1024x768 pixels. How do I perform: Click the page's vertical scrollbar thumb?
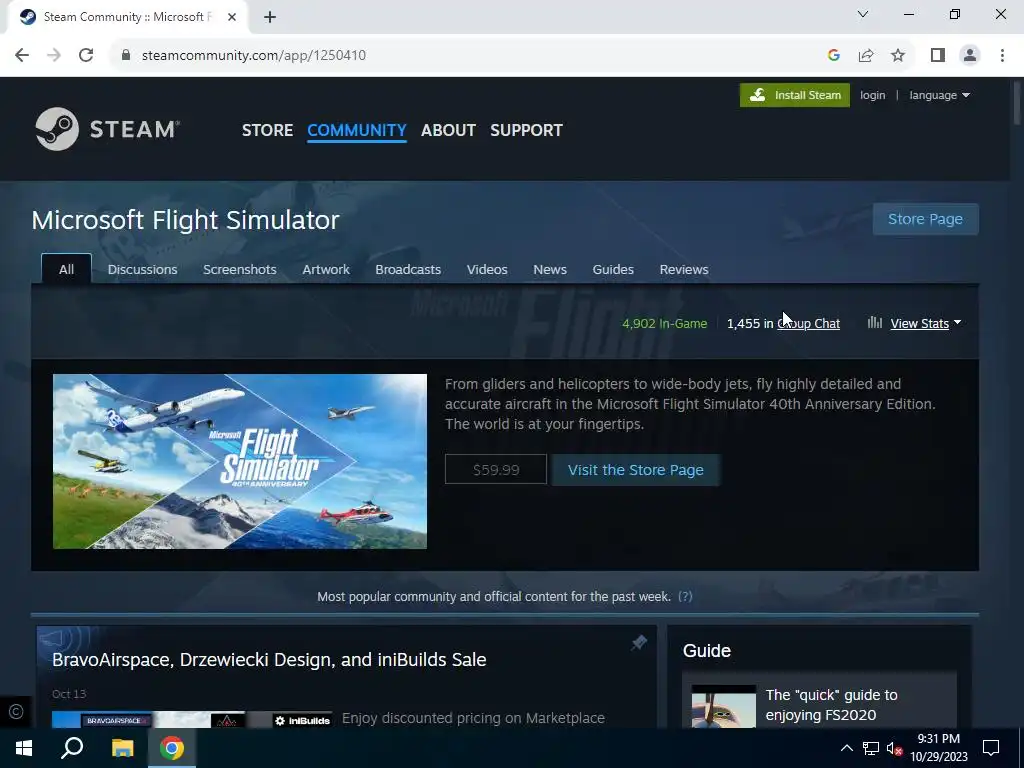(x=1017, y=101)
